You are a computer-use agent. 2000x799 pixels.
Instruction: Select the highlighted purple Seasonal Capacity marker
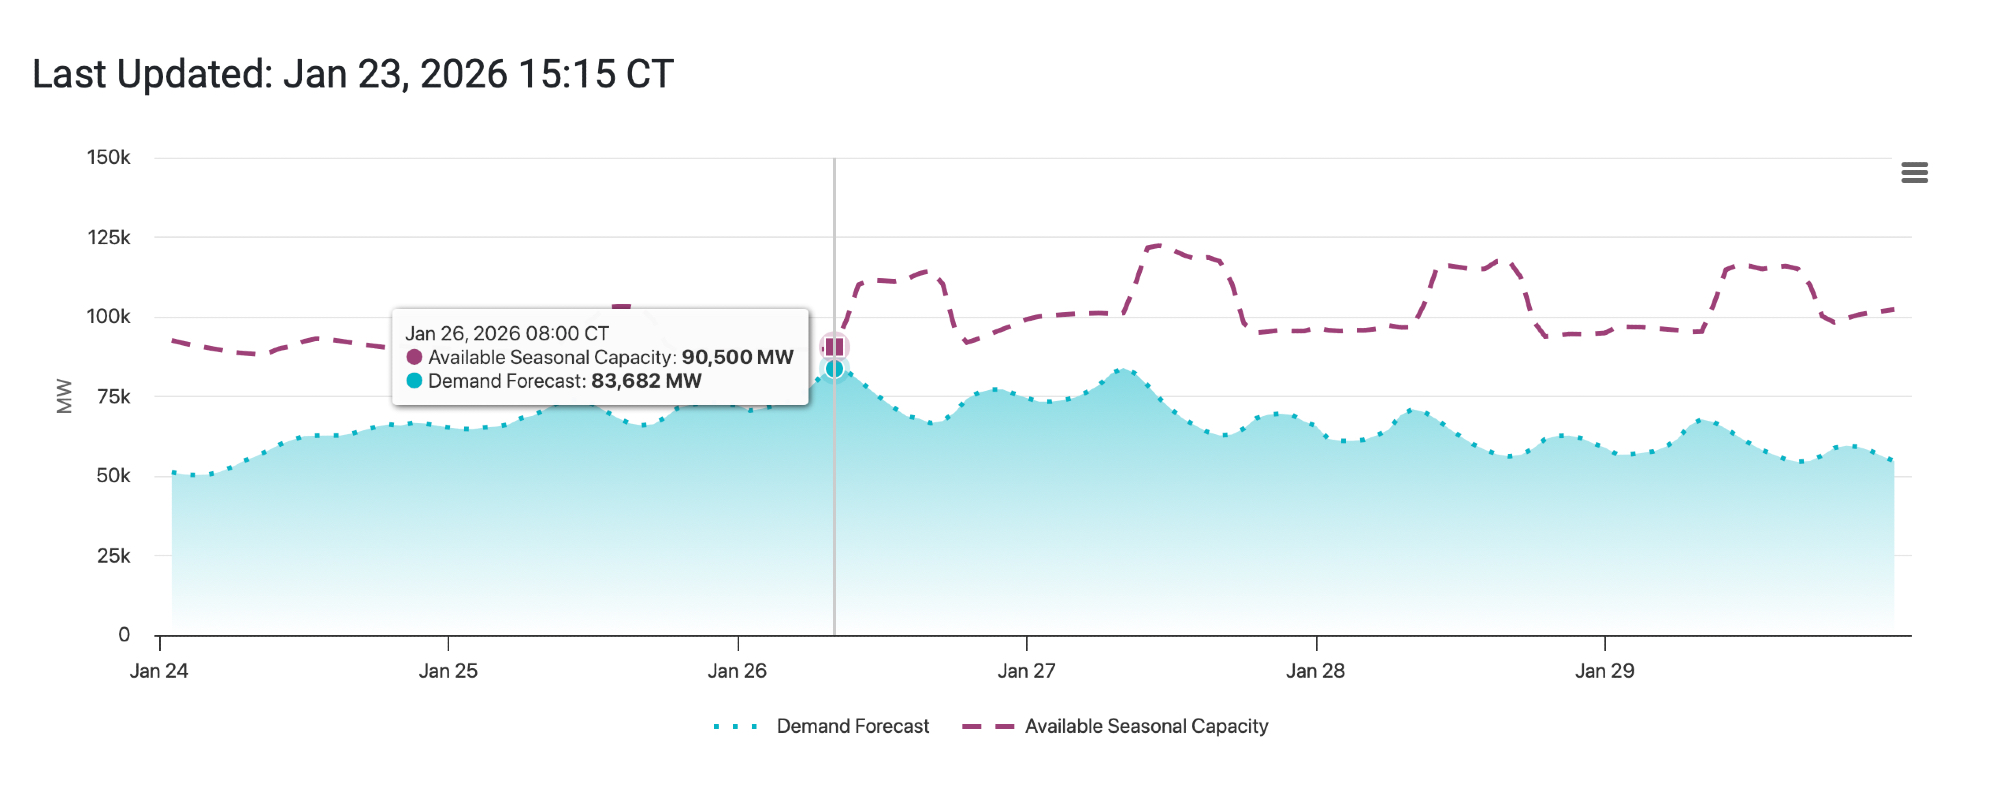[834, 347]
